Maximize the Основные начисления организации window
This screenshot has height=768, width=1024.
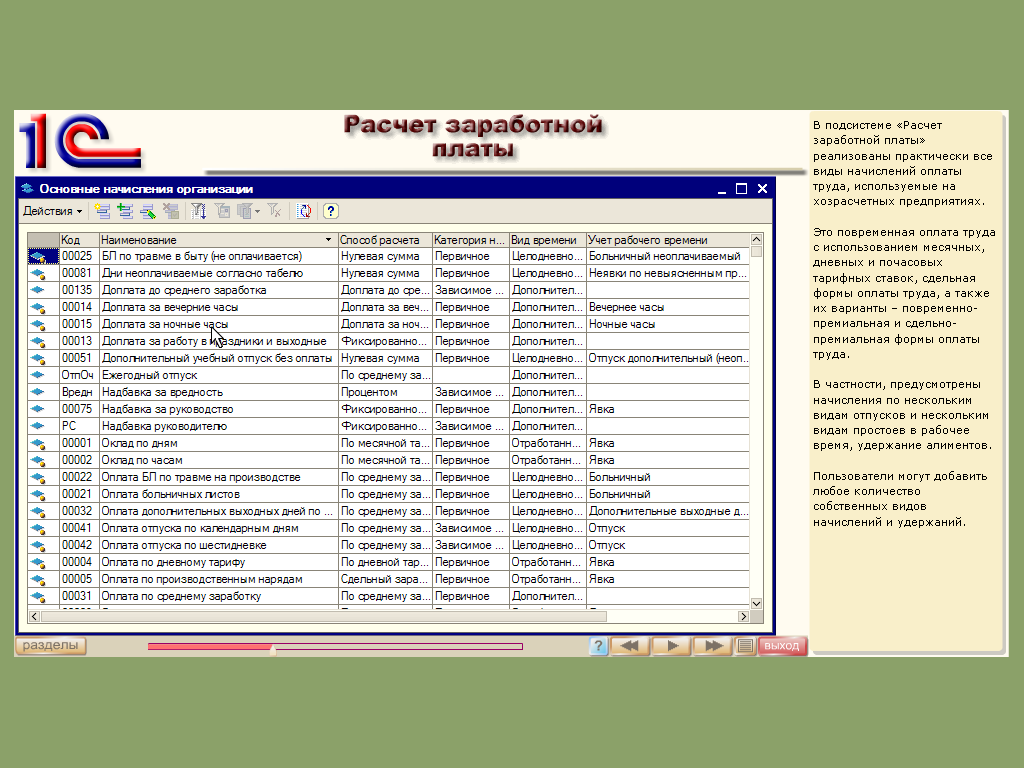[741, 189]
